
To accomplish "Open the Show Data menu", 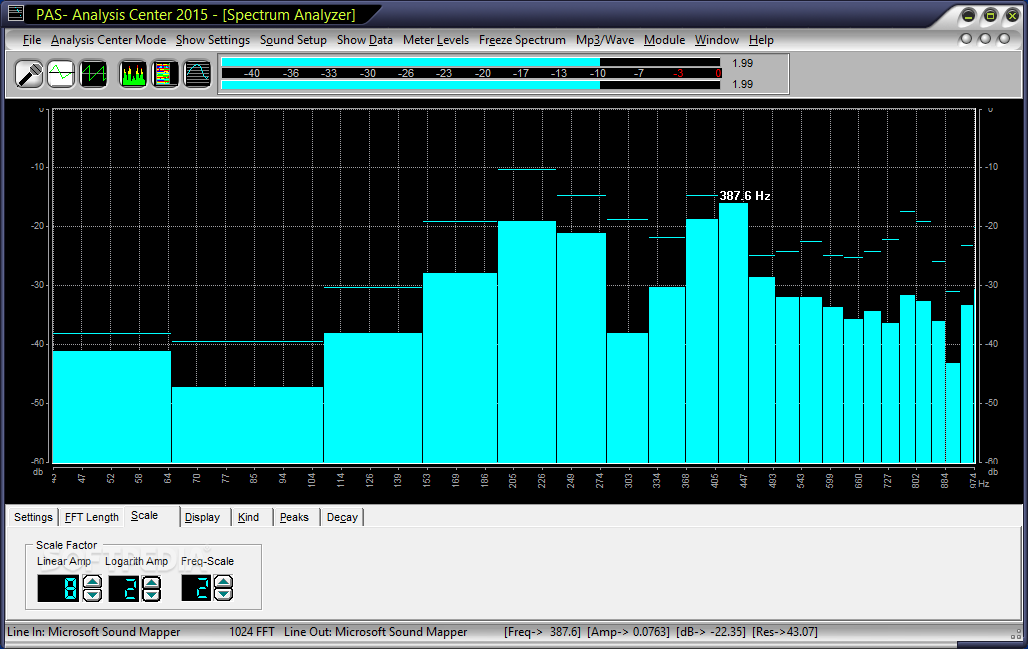I will (x=365, y=40).
